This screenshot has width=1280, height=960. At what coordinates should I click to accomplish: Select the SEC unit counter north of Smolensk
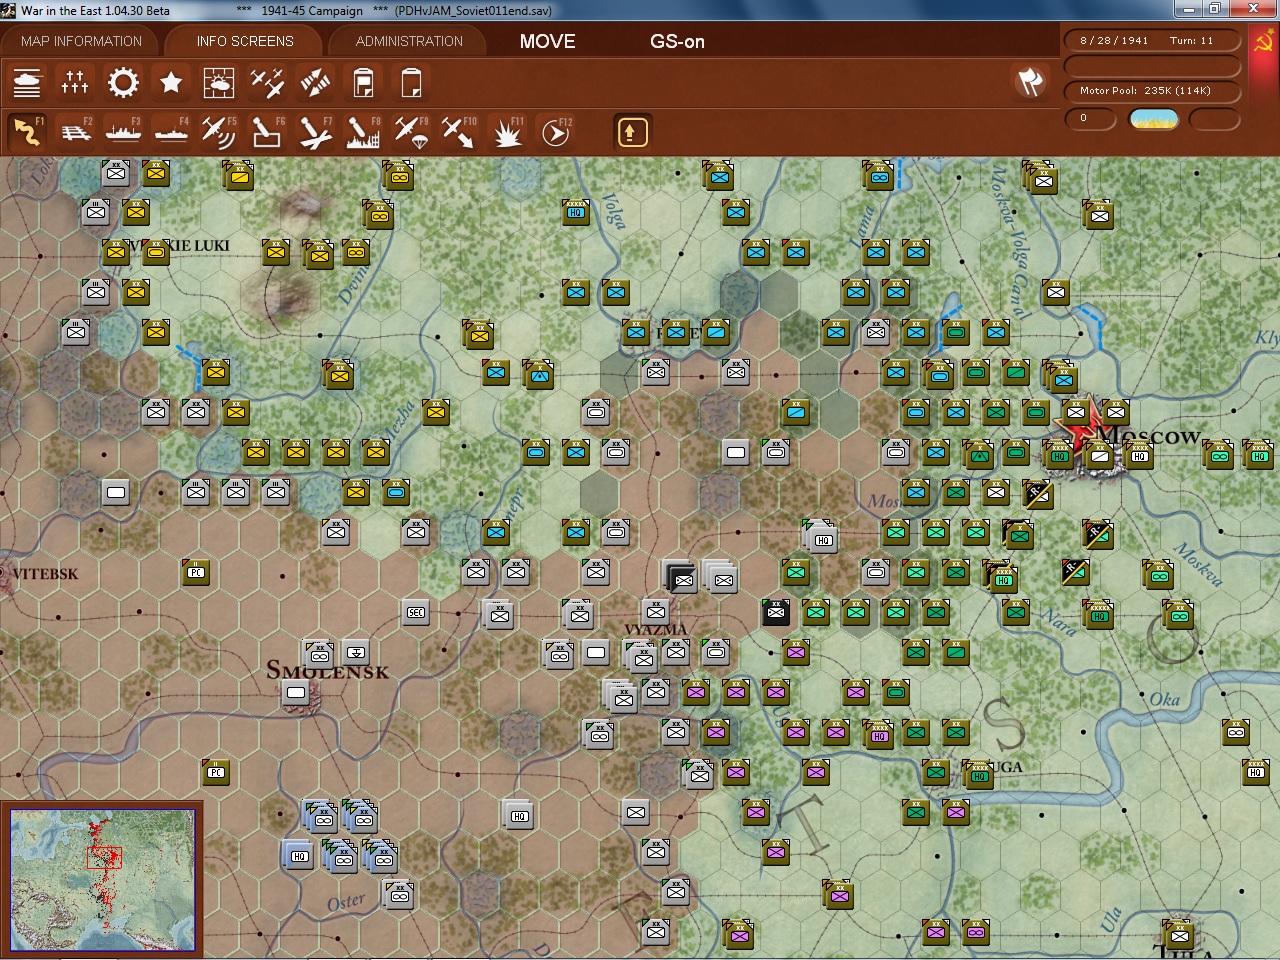416,612
